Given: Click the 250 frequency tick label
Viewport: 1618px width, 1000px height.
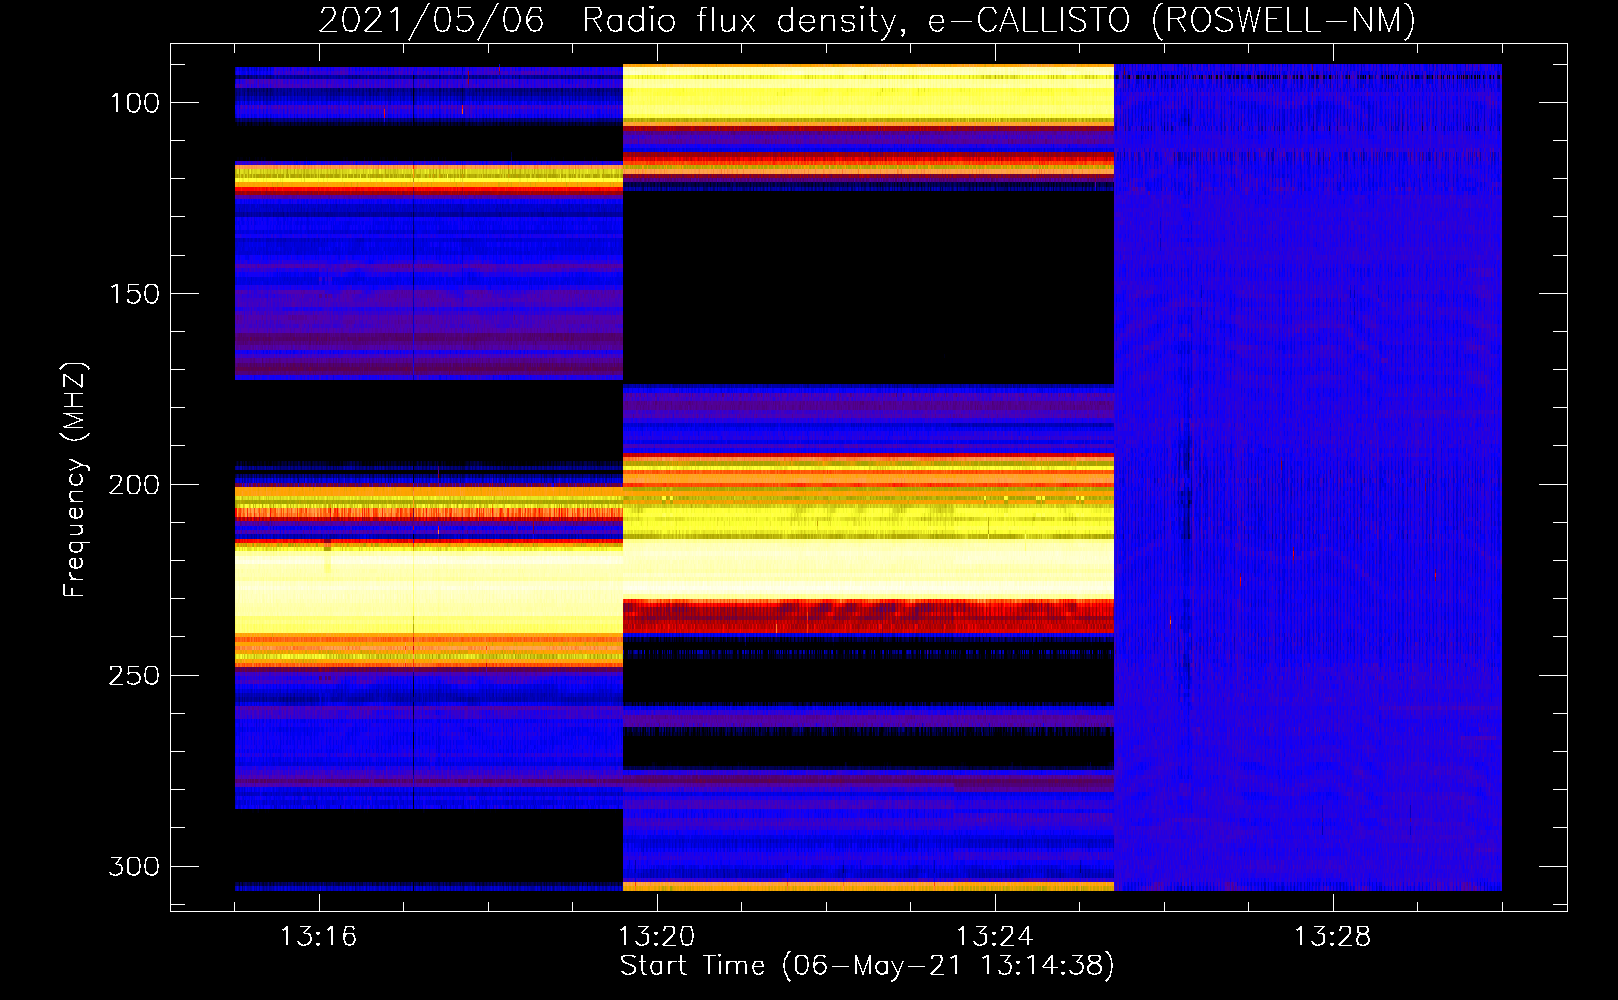Looking at the screenshot, I should coord(134,676).
